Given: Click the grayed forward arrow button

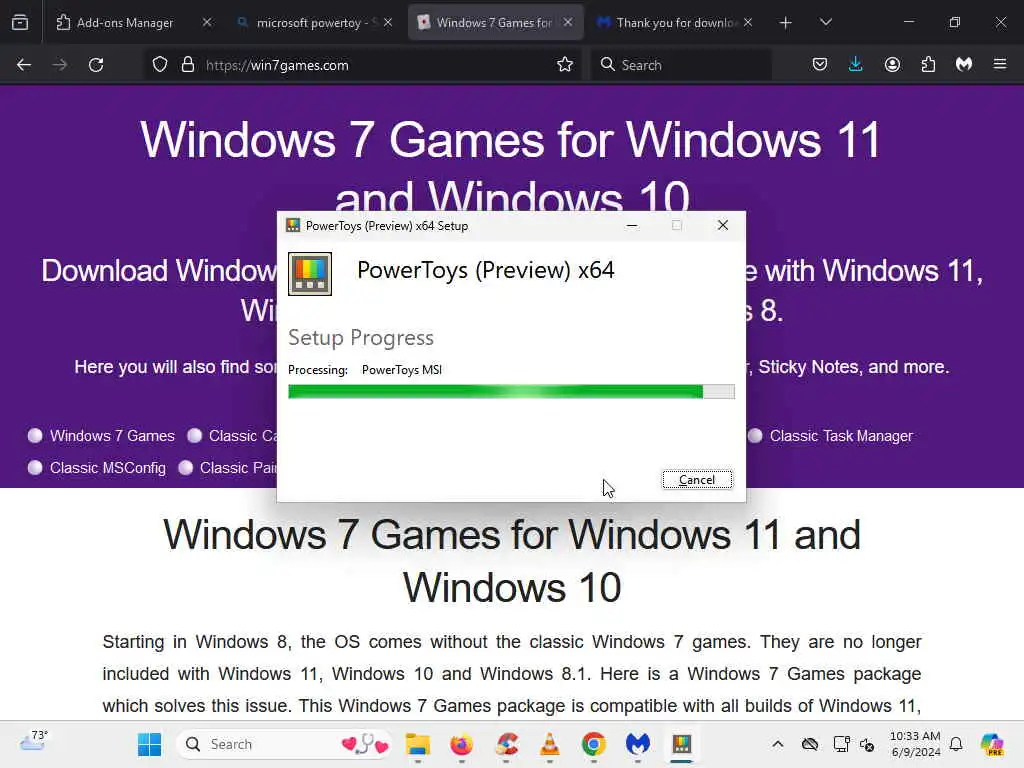Looking at the screenshot, I should (x=60, y=65).
